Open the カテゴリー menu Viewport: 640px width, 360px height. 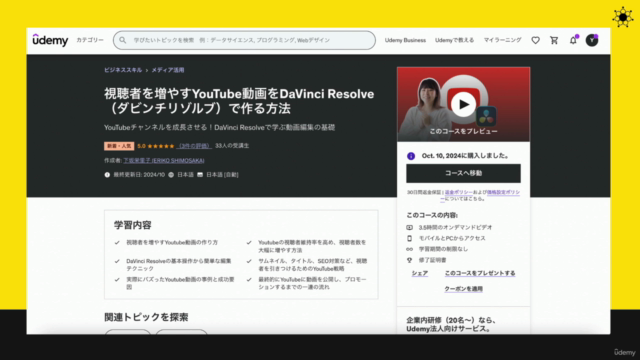(x=90, y=40)
